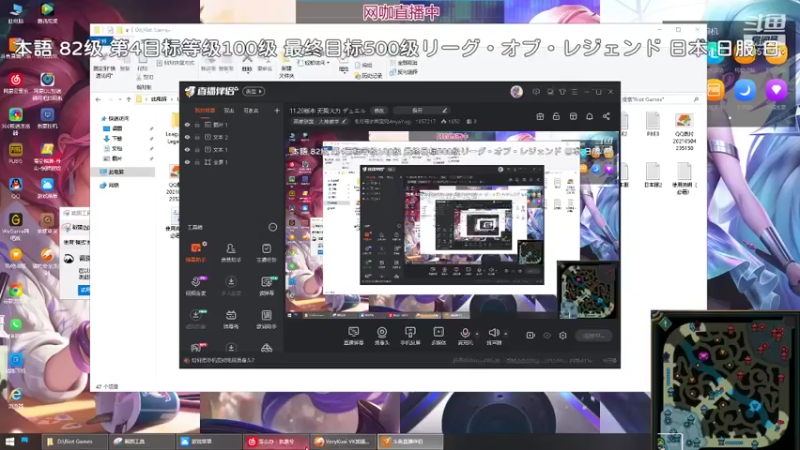Select second scene tab in sources panel
Screen dimensions: 800x450
tap(229, 110)
